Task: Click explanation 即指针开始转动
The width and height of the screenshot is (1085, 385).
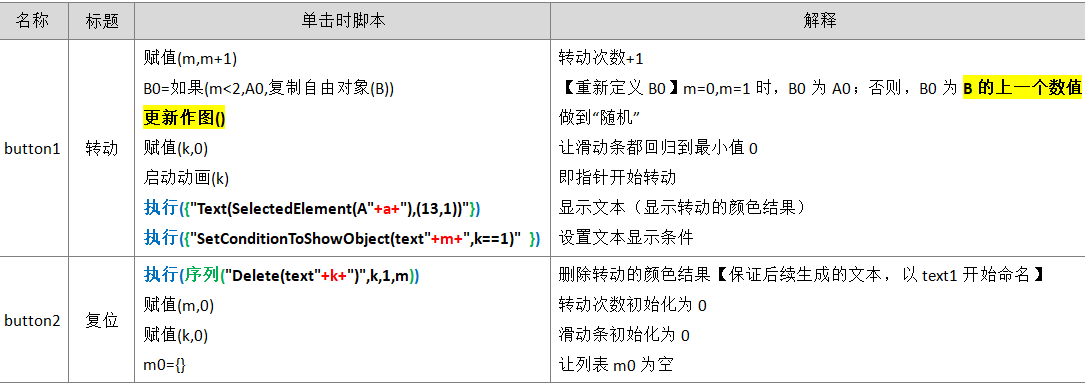Action: pos(617,178)
